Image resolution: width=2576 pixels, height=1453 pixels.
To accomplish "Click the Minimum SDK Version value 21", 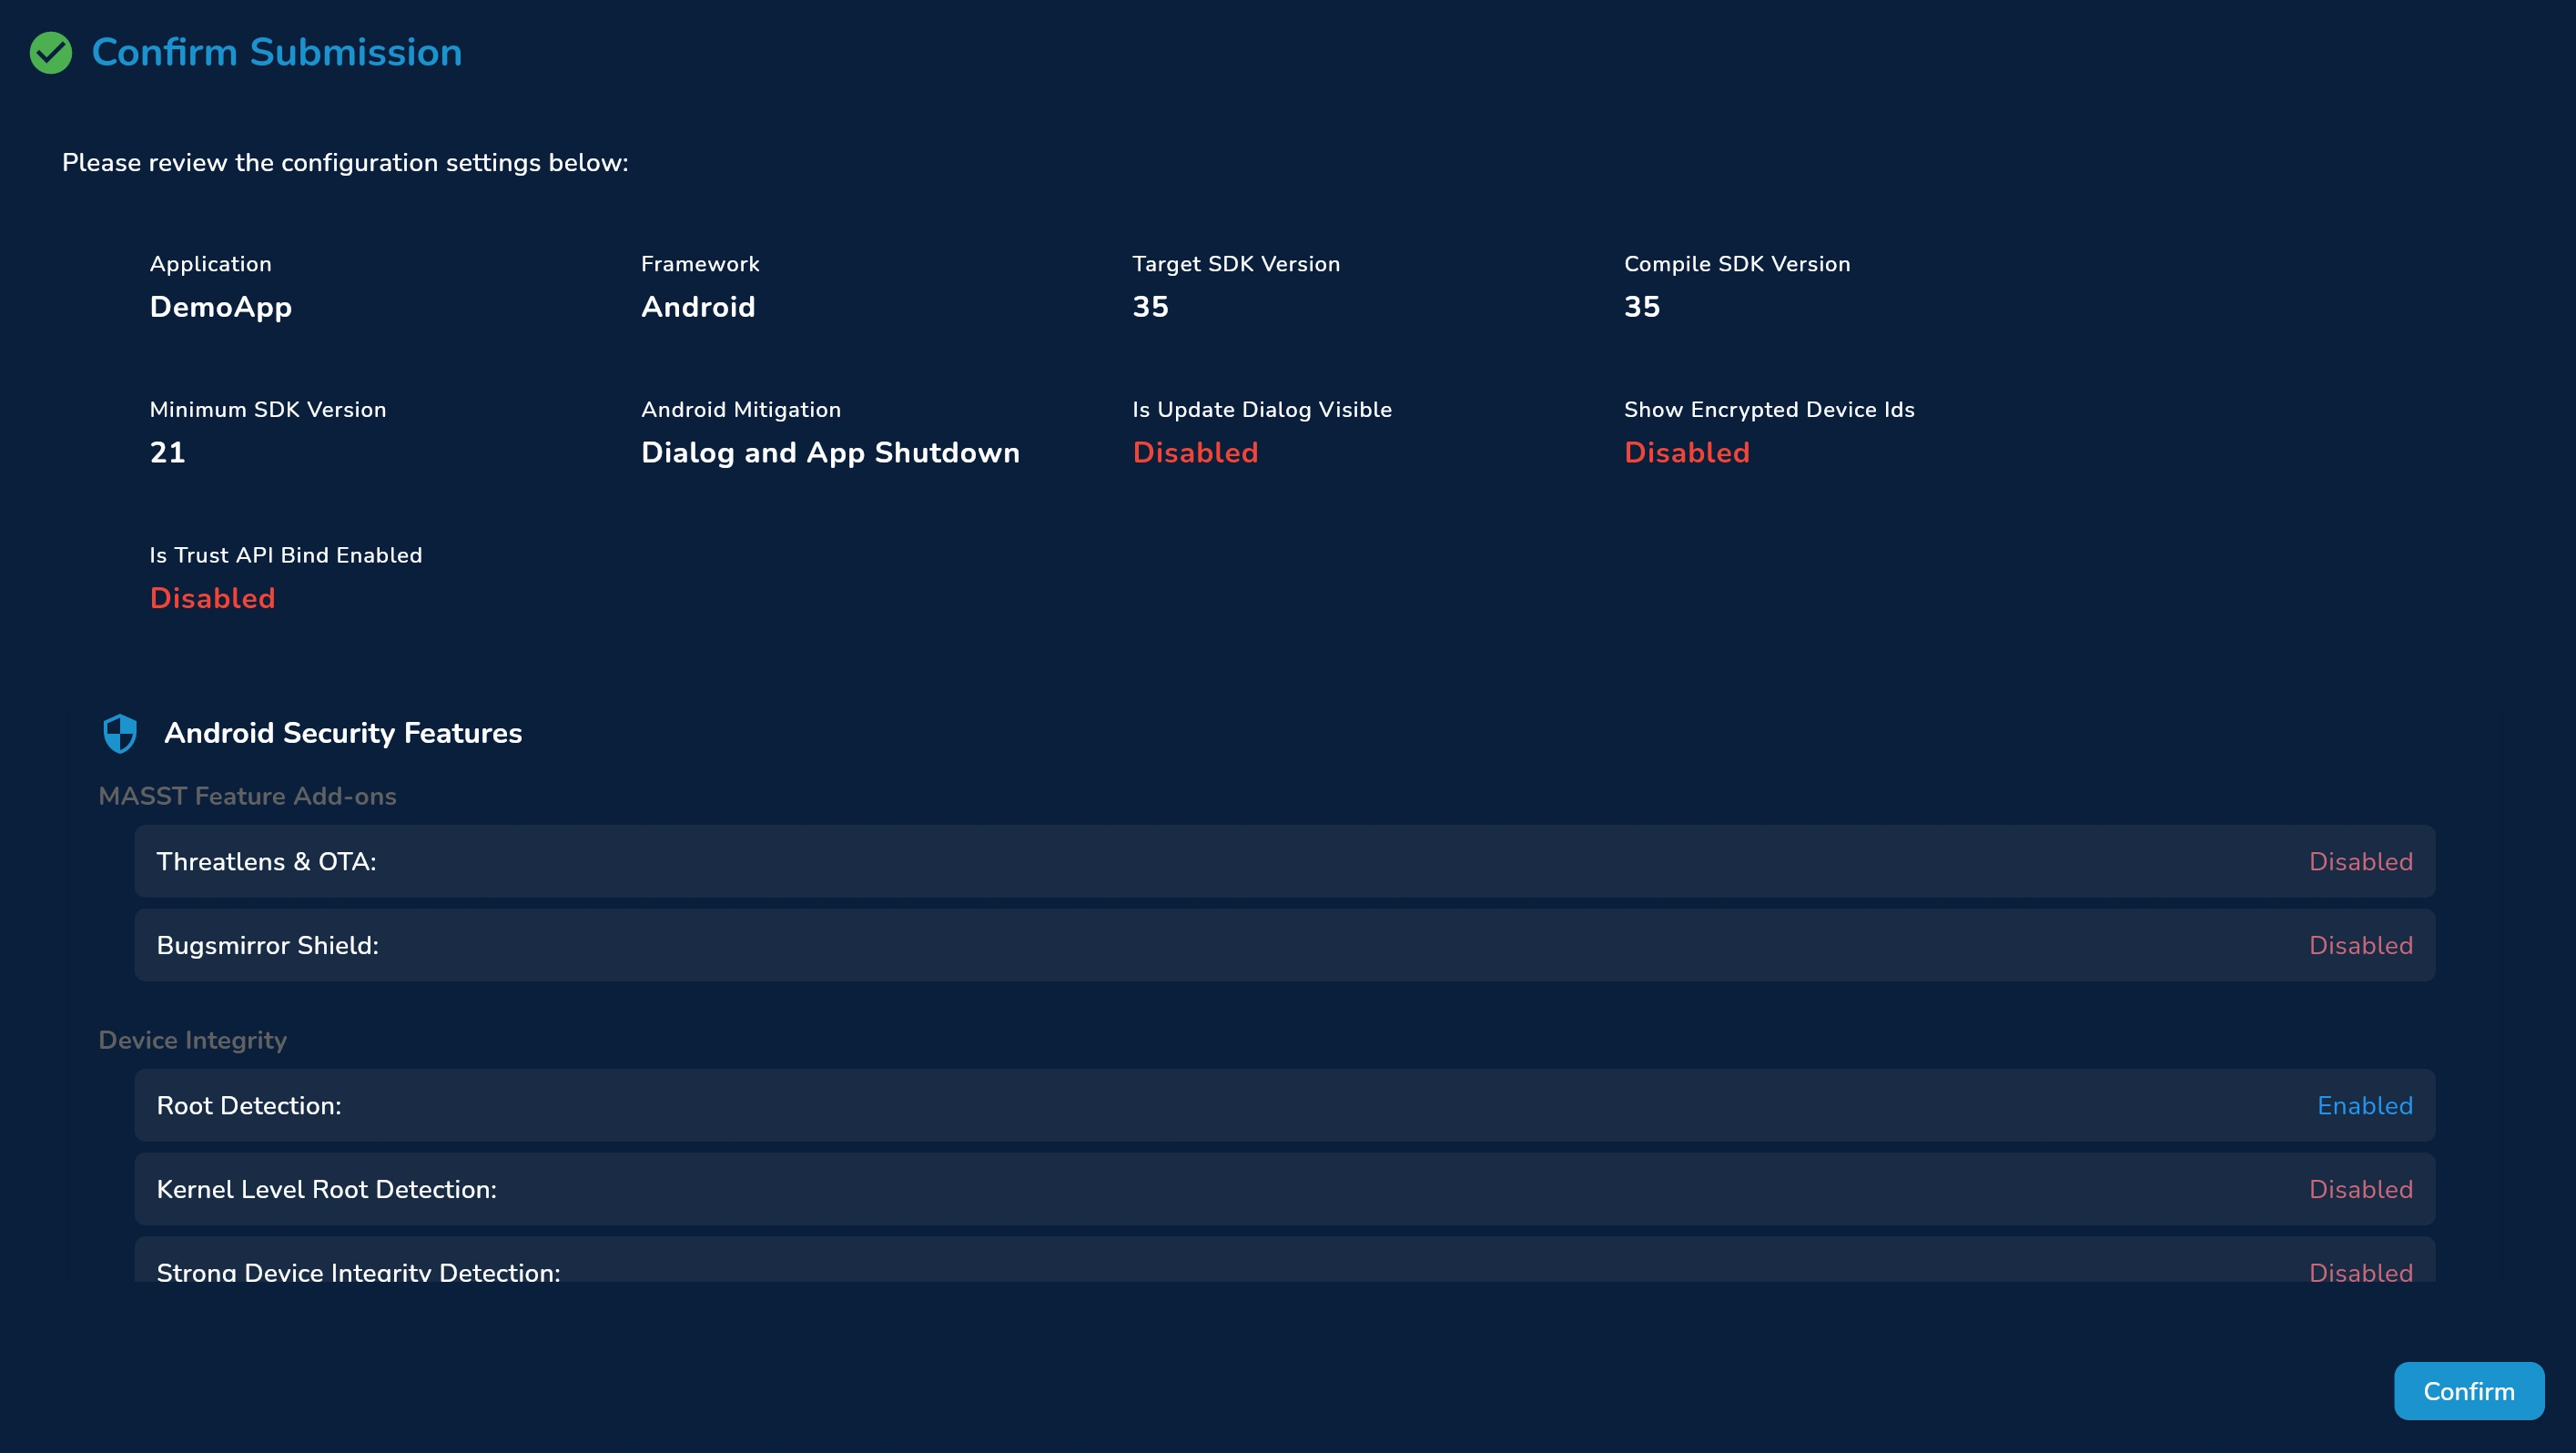I will click(167, 453).
